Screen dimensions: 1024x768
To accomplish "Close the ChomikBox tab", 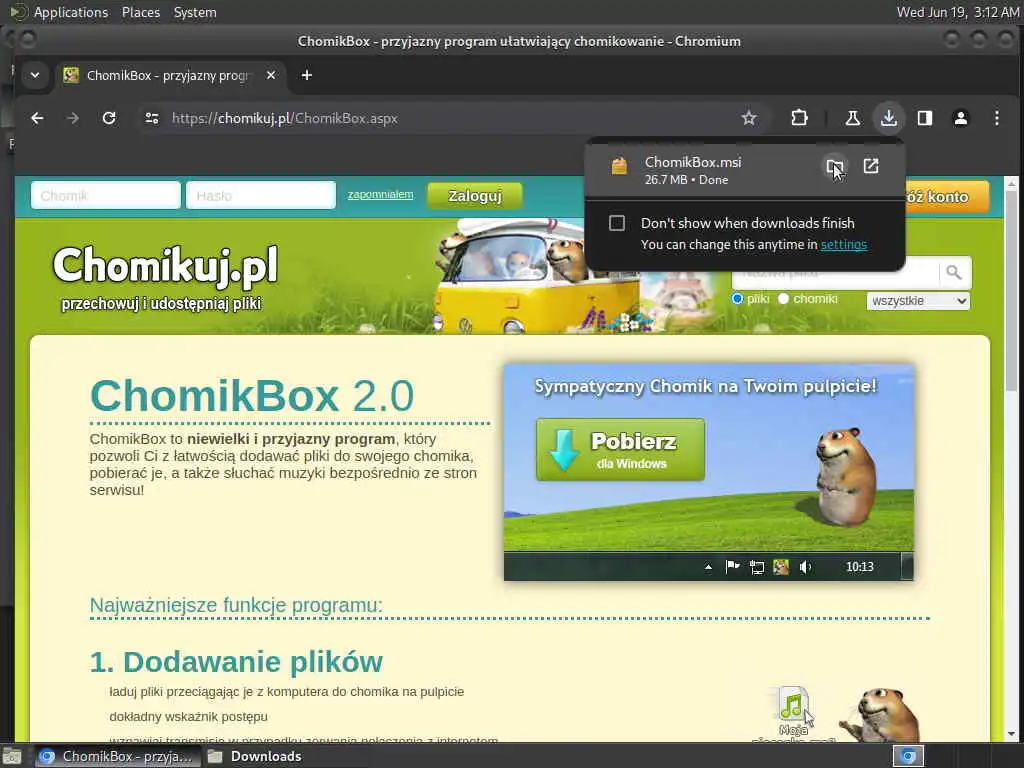I will point(271,76).
